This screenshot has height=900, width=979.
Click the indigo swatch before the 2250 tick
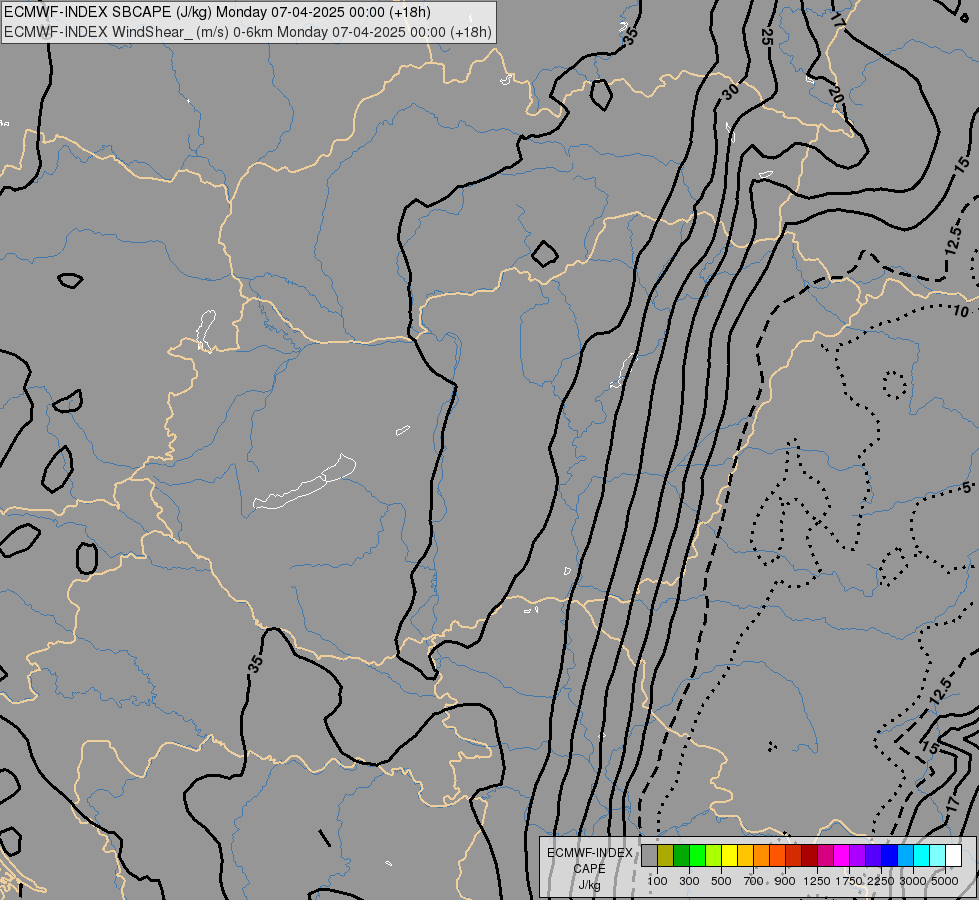pyautogui.click(x=873, y=855)
